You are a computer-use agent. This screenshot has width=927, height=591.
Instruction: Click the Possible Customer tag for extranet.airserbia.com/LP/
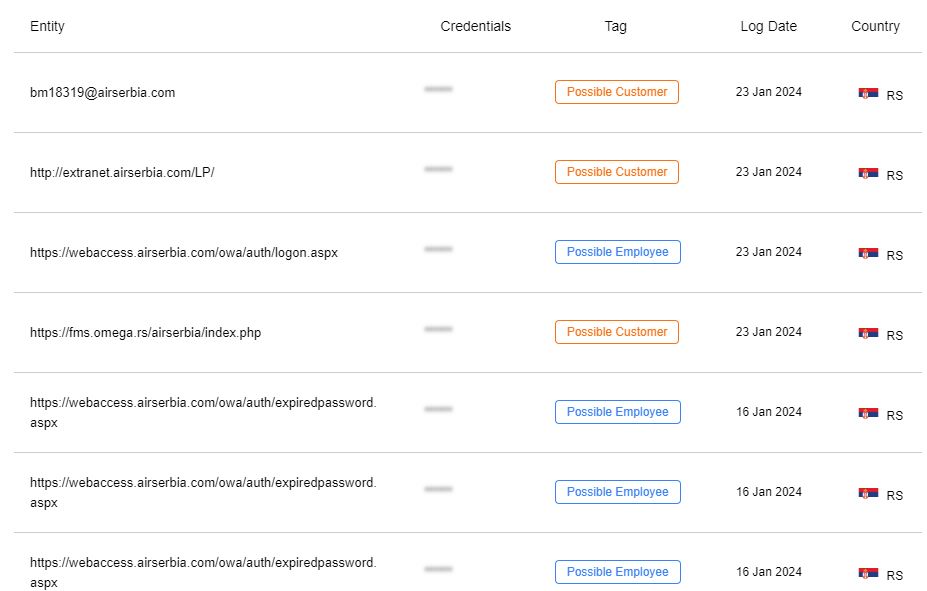pyautogui.click(x=617, y=172)
